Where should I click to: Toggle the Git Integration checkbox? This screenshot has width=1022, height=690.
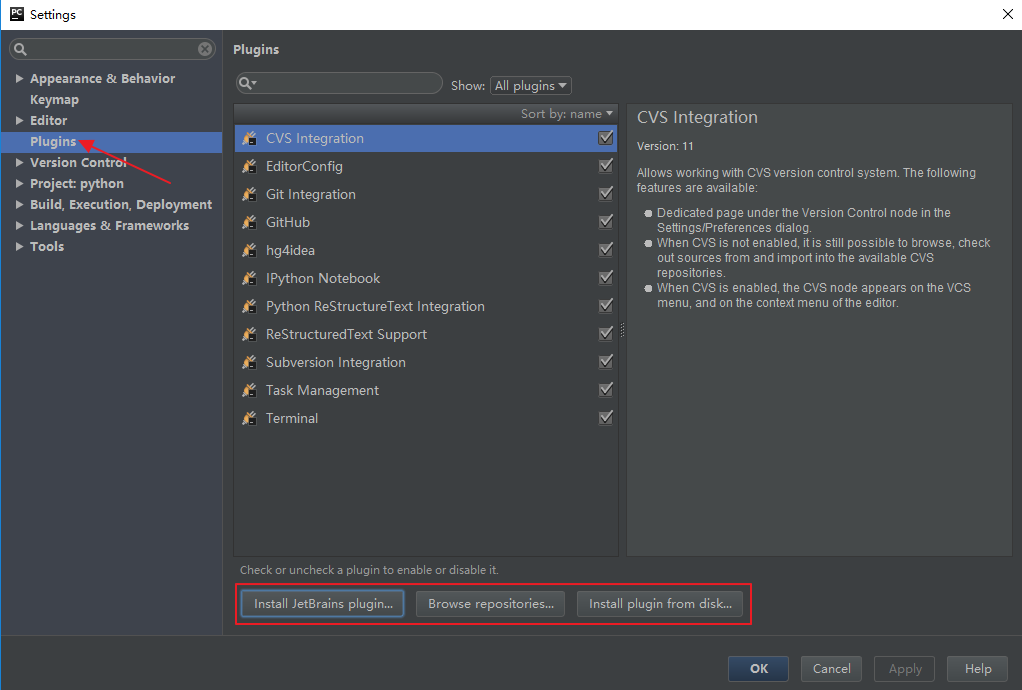[606, 194]
